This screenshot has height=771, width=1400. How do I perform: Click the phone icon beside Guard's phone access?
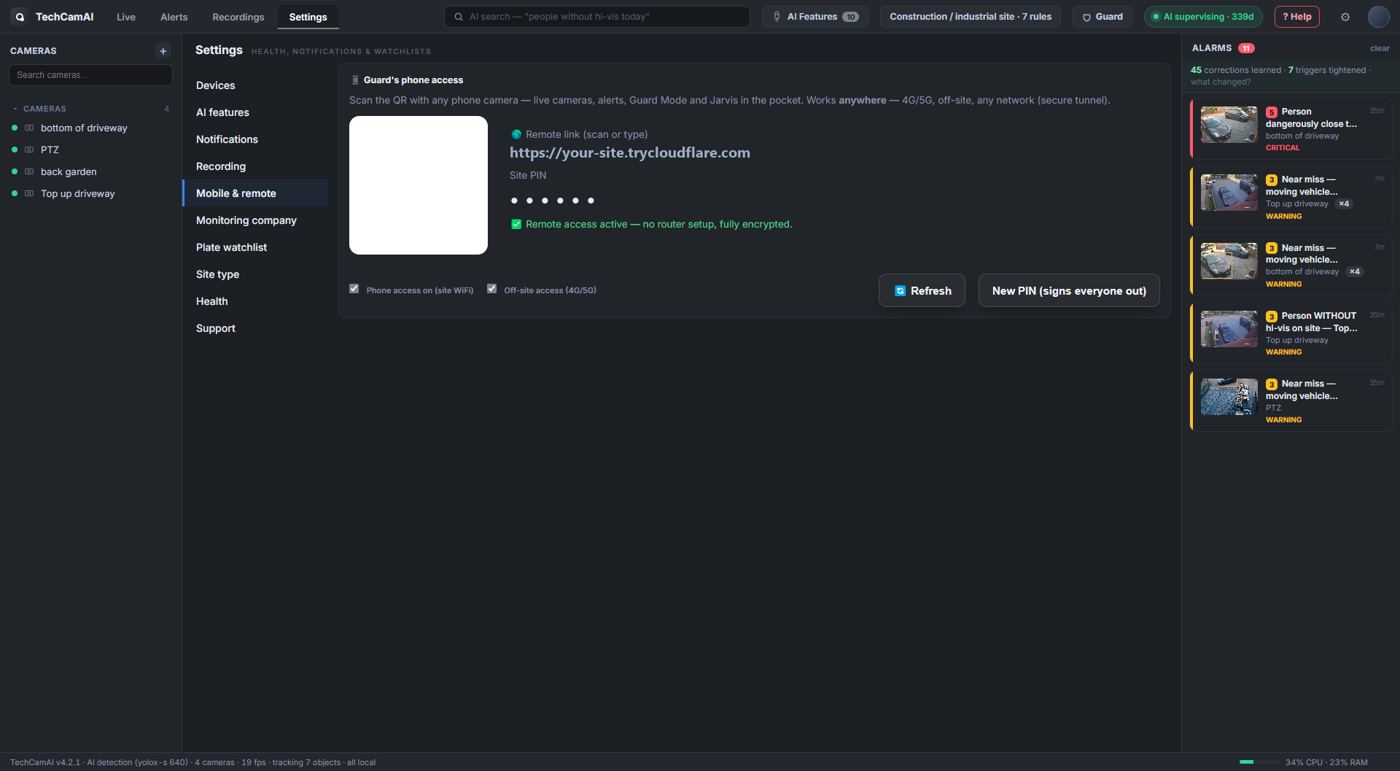pos(355,80)
